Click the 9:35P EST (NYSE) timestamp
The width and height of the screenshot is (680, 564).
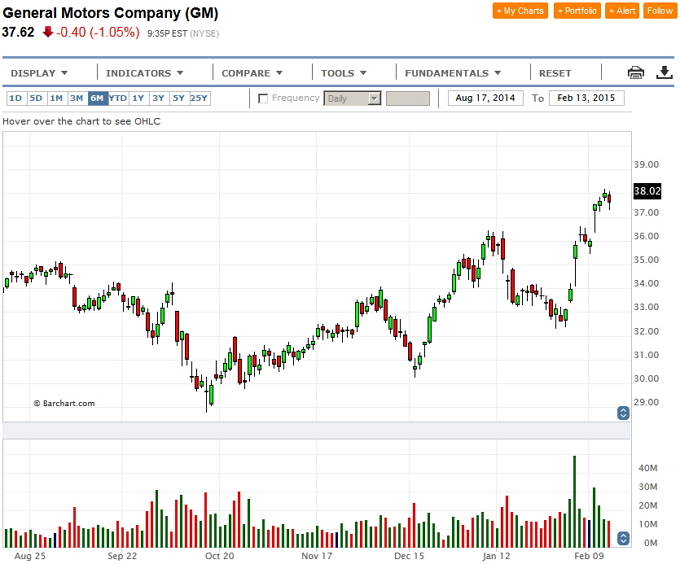(183, 33)
